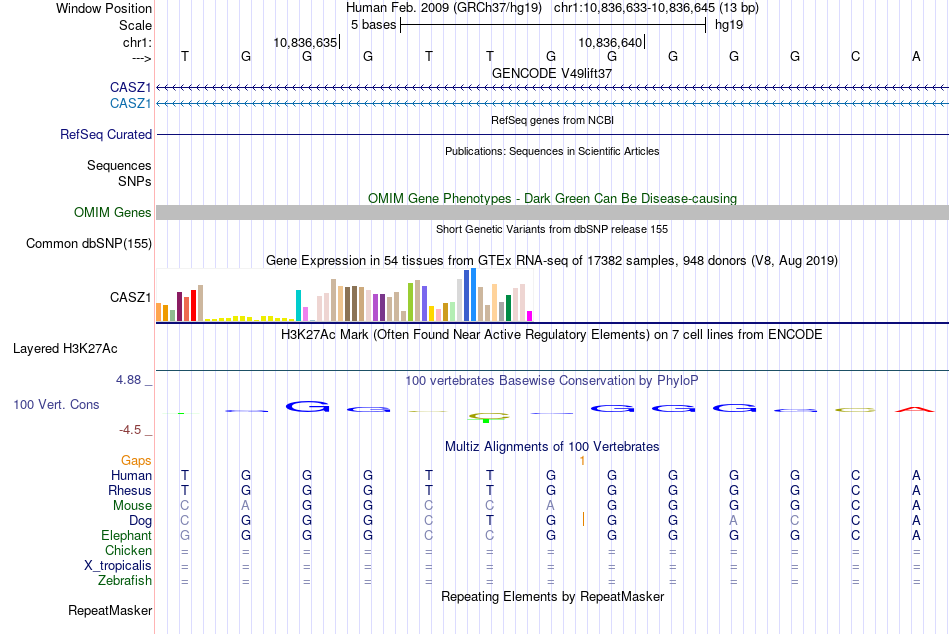Select the Sequences track label
Image resolution: width=950 pixels, height=634 pixels.
point(119,165)
